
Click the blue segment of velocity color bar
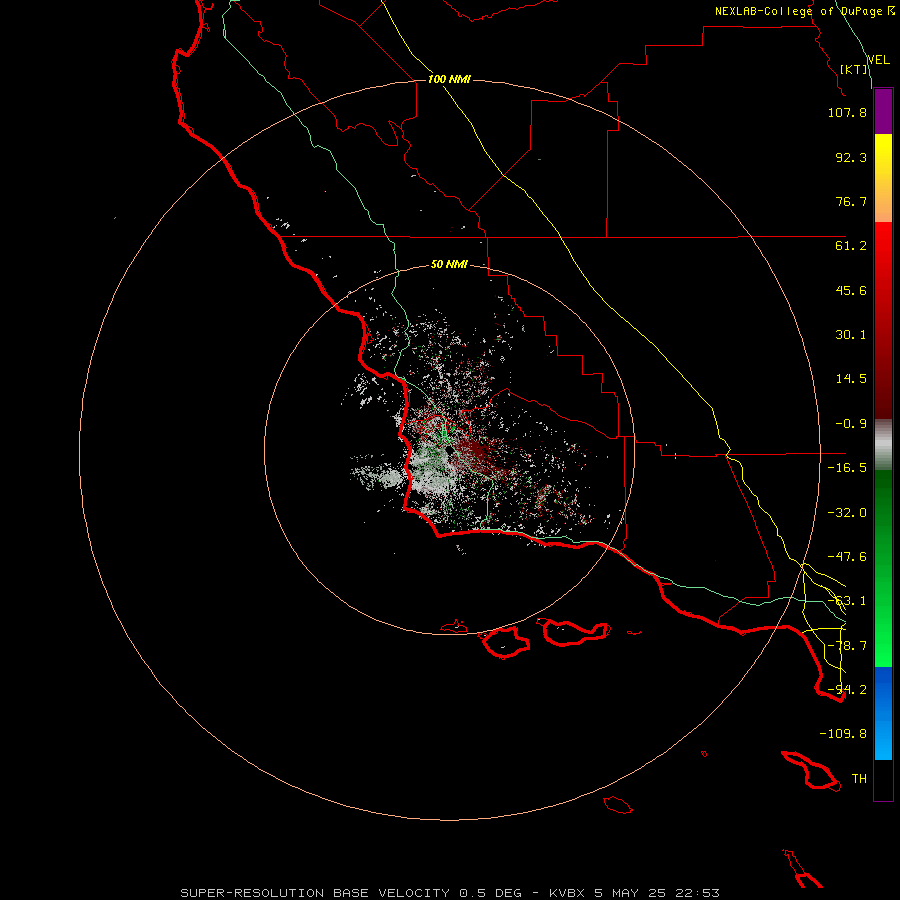click(883, 713)
